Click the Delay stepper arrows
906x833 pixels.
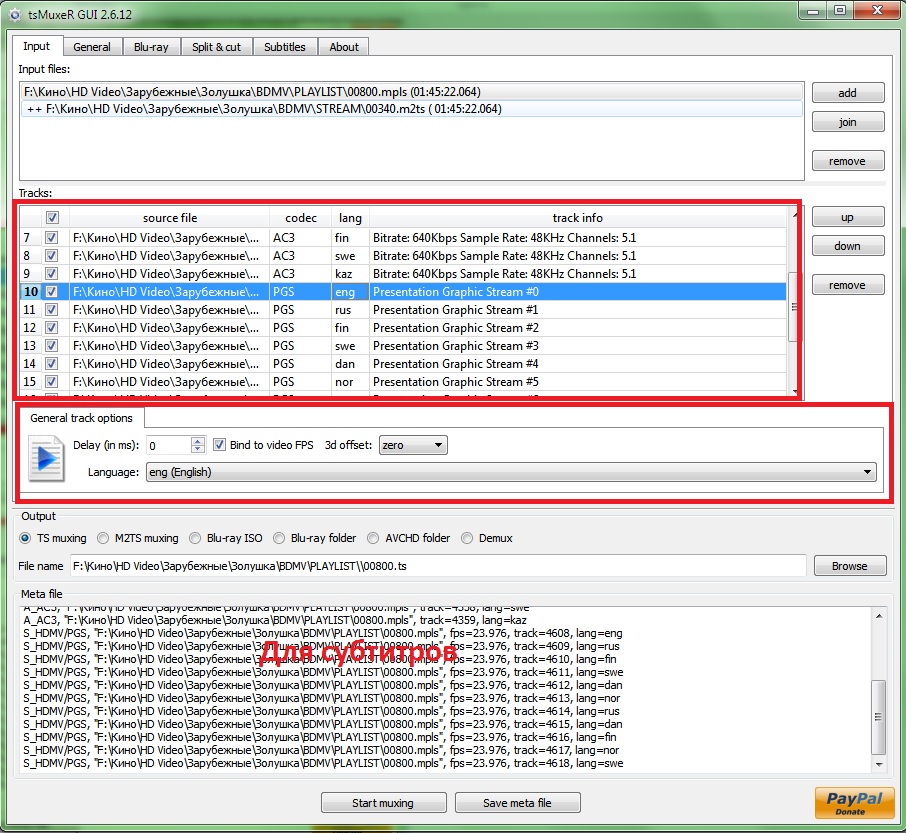coord(198,445)
